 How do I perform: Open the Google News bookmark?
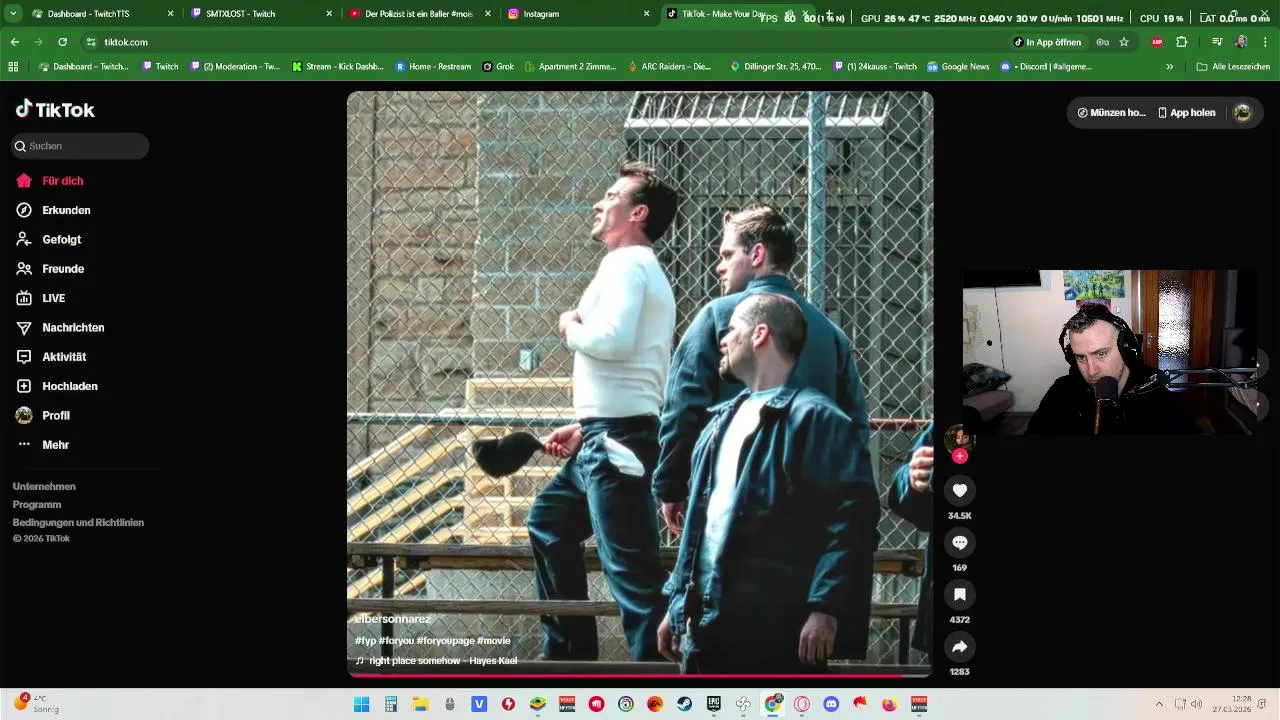point(958,67)
